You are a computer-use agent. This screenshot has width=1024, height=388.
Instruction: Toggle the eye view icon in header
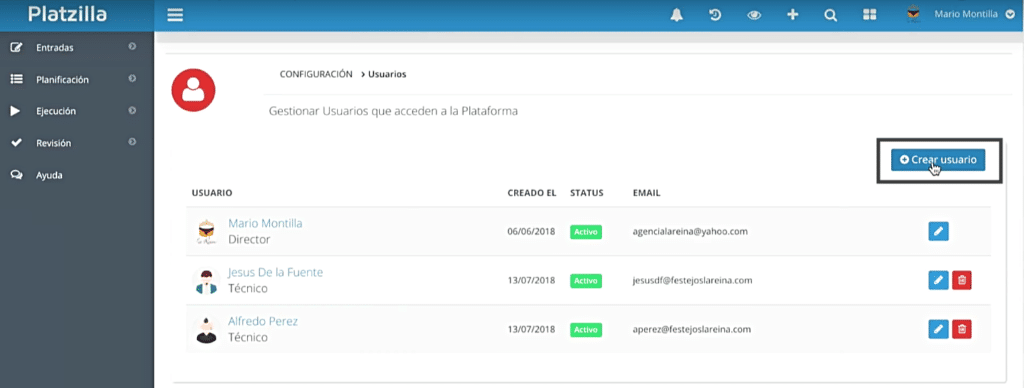[754, 15]
